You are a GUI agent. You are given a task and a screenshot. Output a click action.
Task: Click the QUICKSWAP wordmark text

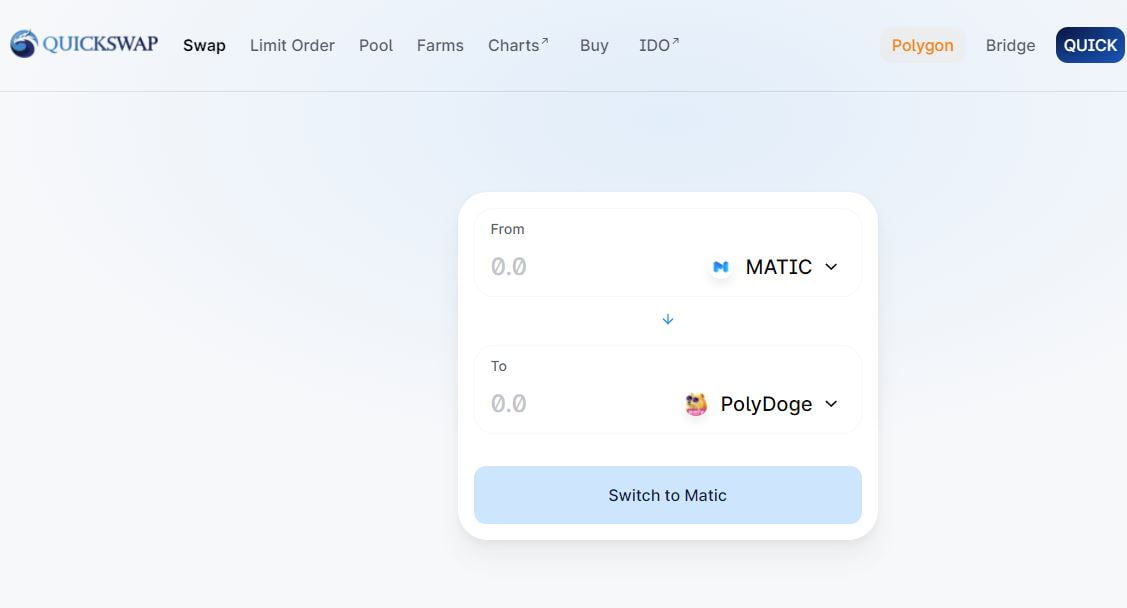click(100, 44)
